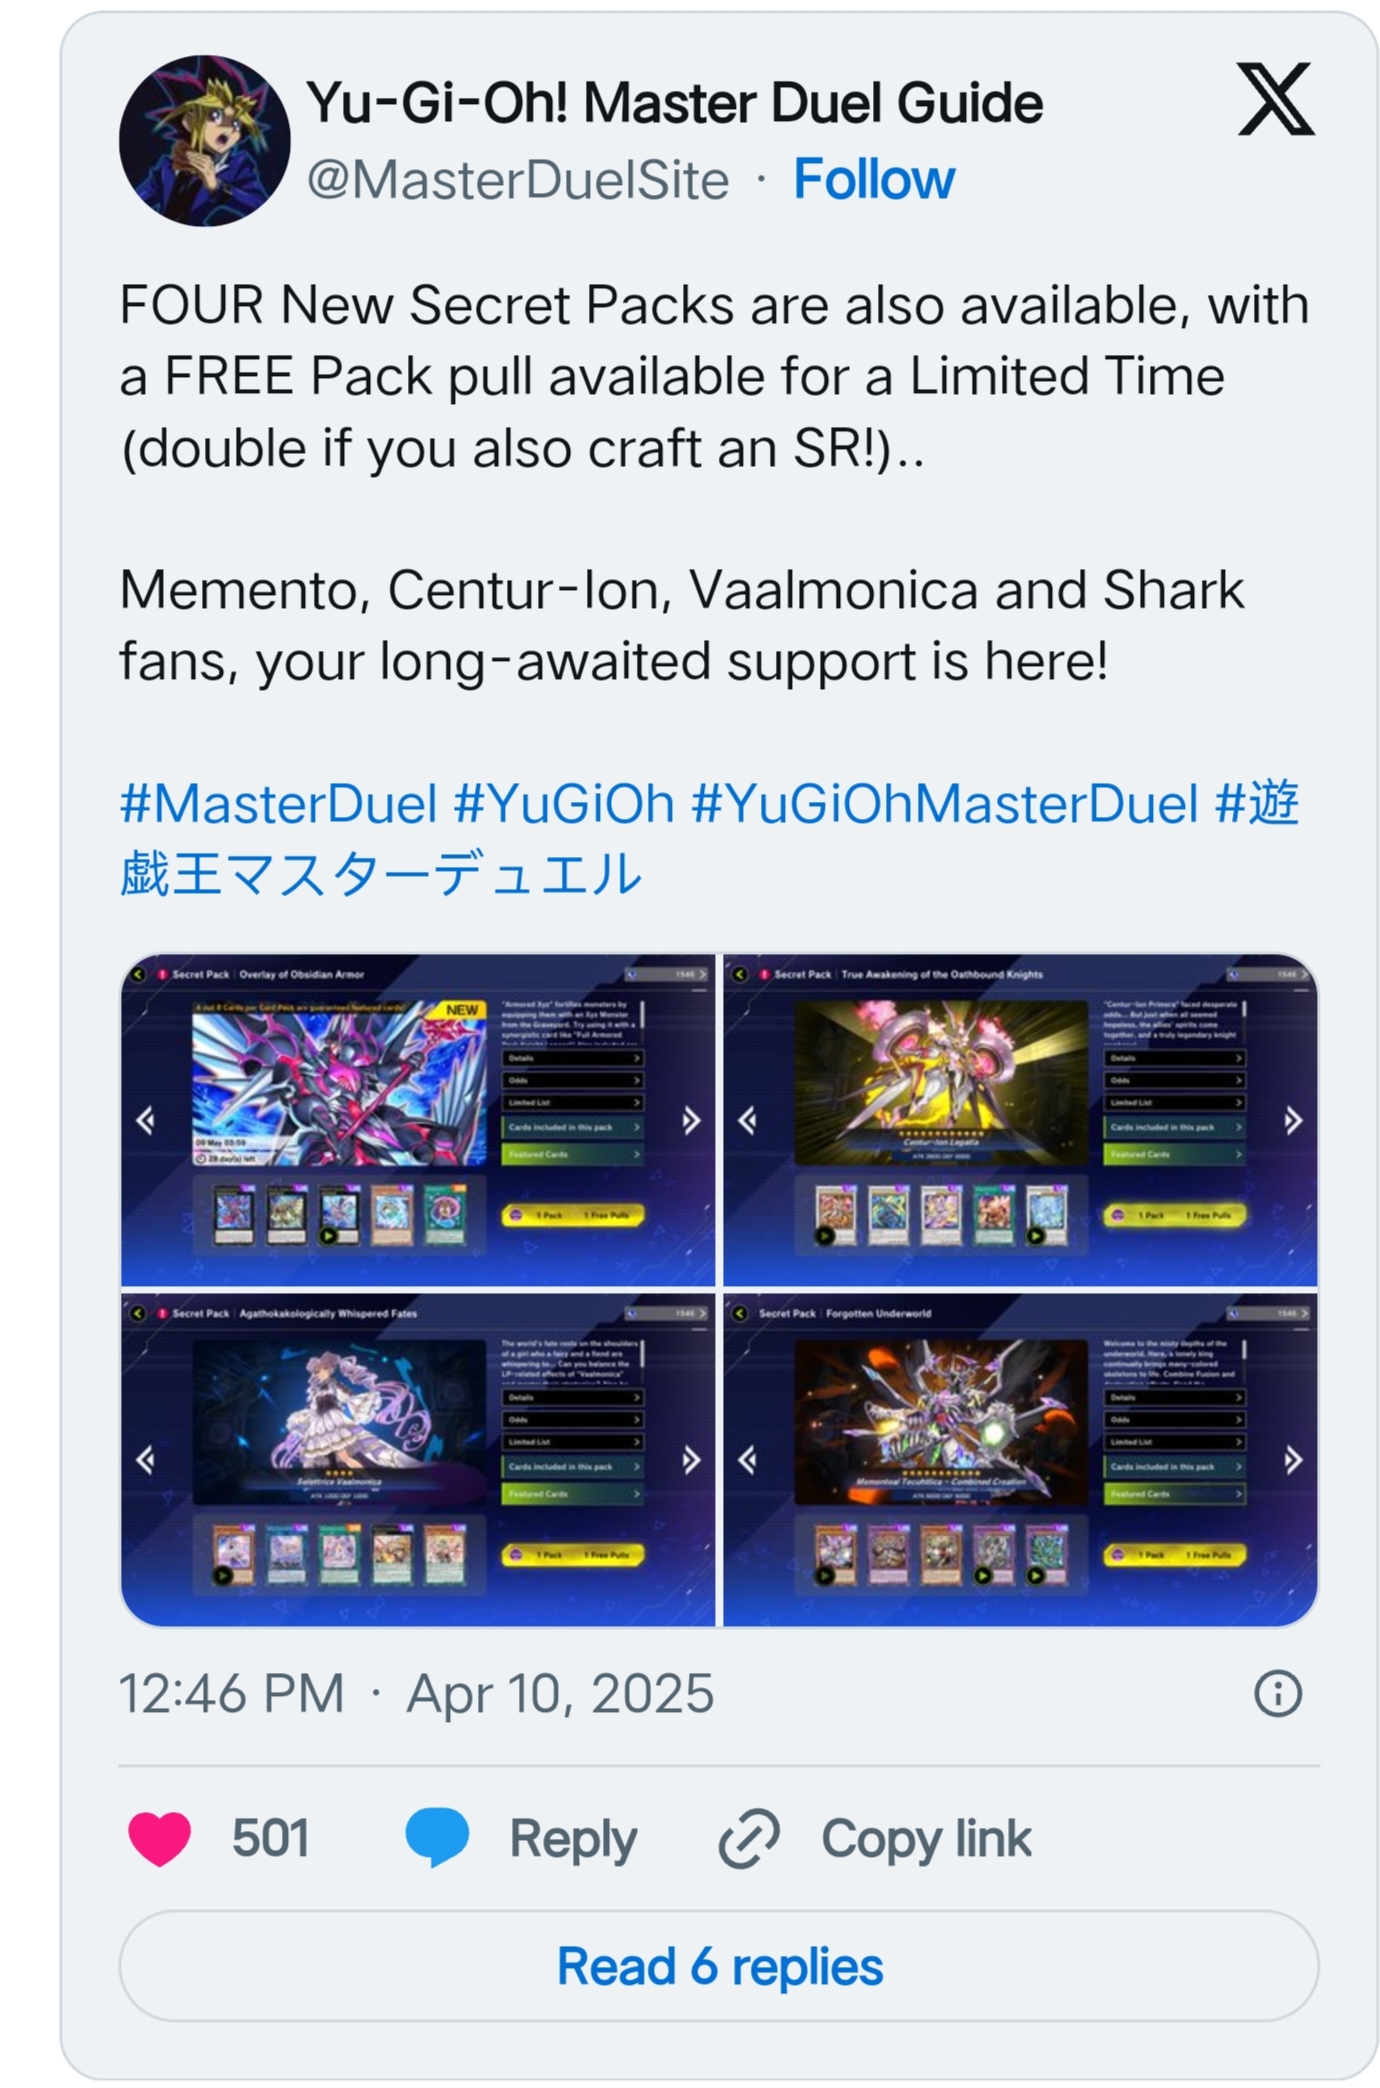Open the #YuGiOhMasterDuel hashtag

click(x=945, y=804)
